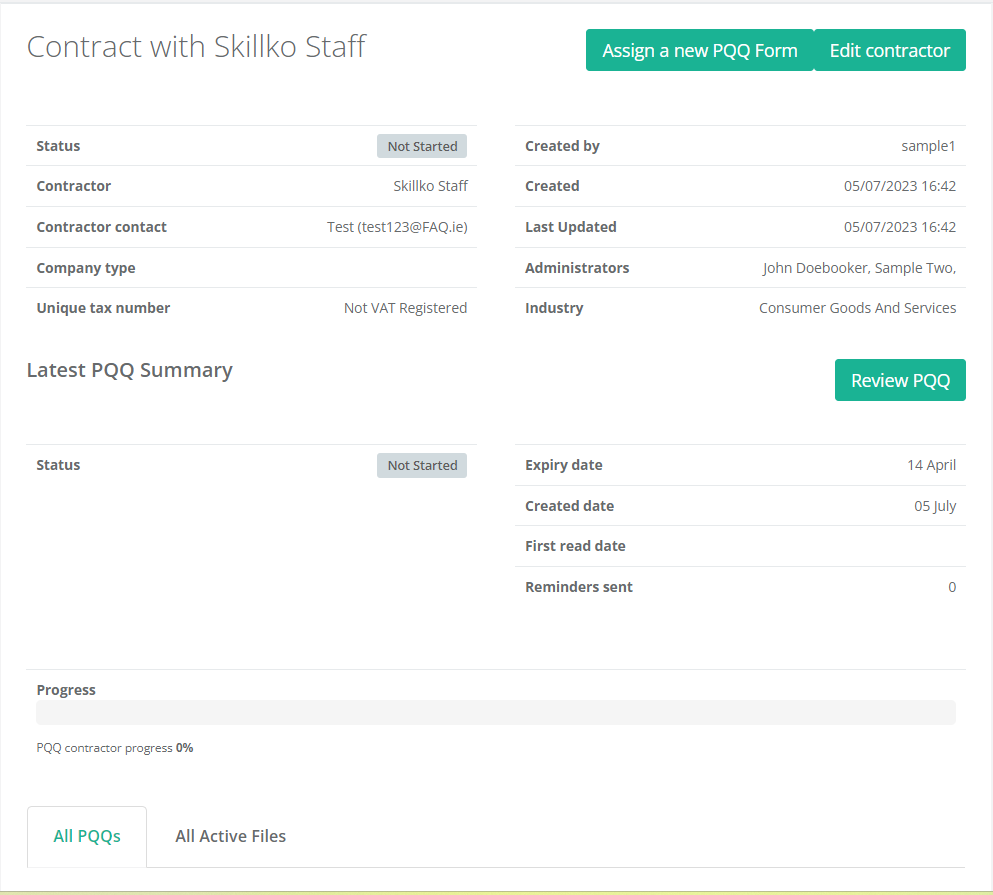
Task: Click the Contract with Skillko Staff heading
Action: click(x=196, y=46)
